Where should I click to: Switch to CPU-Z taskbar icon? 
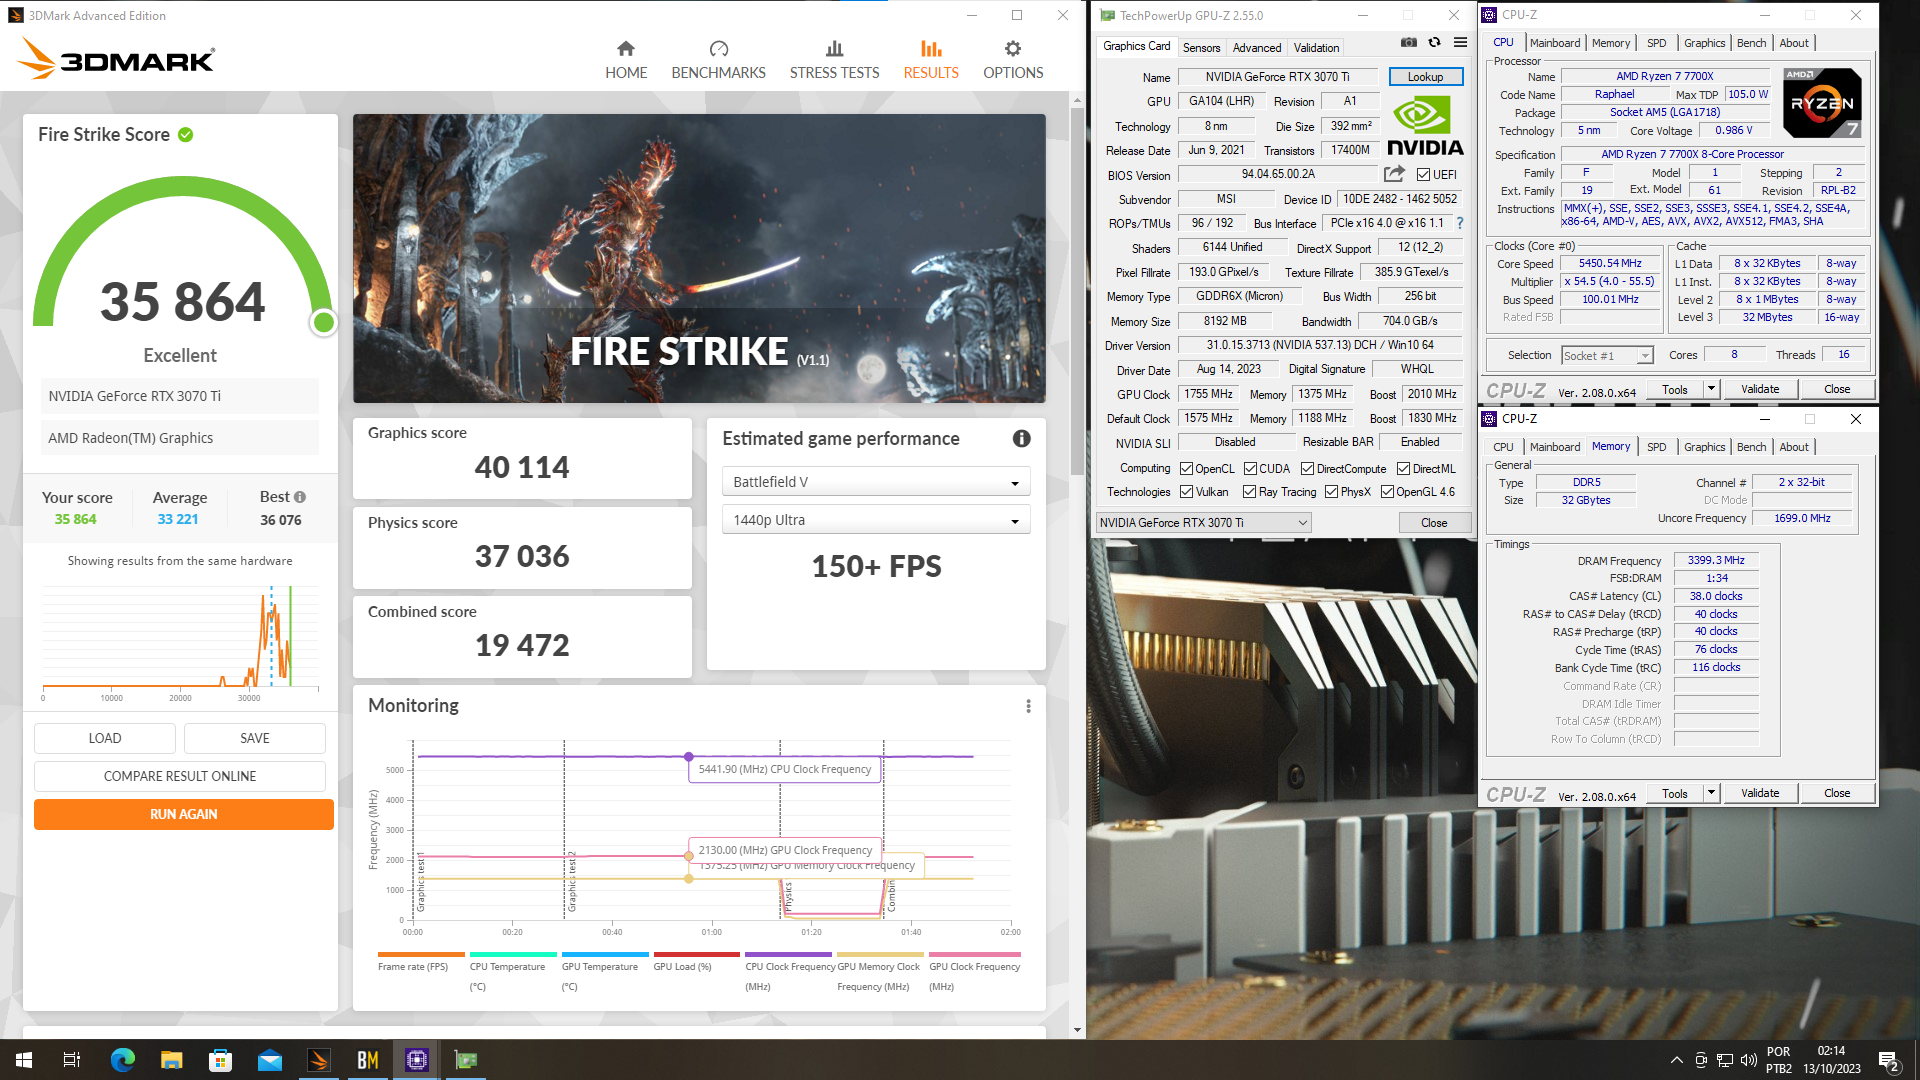point(417,1060)
